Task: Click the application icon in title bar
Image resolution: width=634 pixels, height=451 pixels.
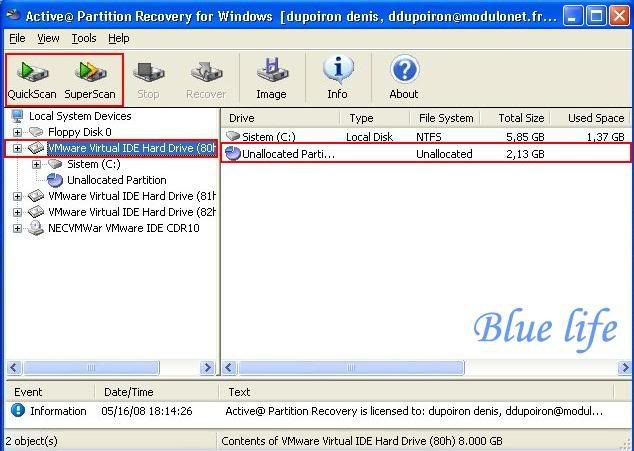Action: pos(13,15)
